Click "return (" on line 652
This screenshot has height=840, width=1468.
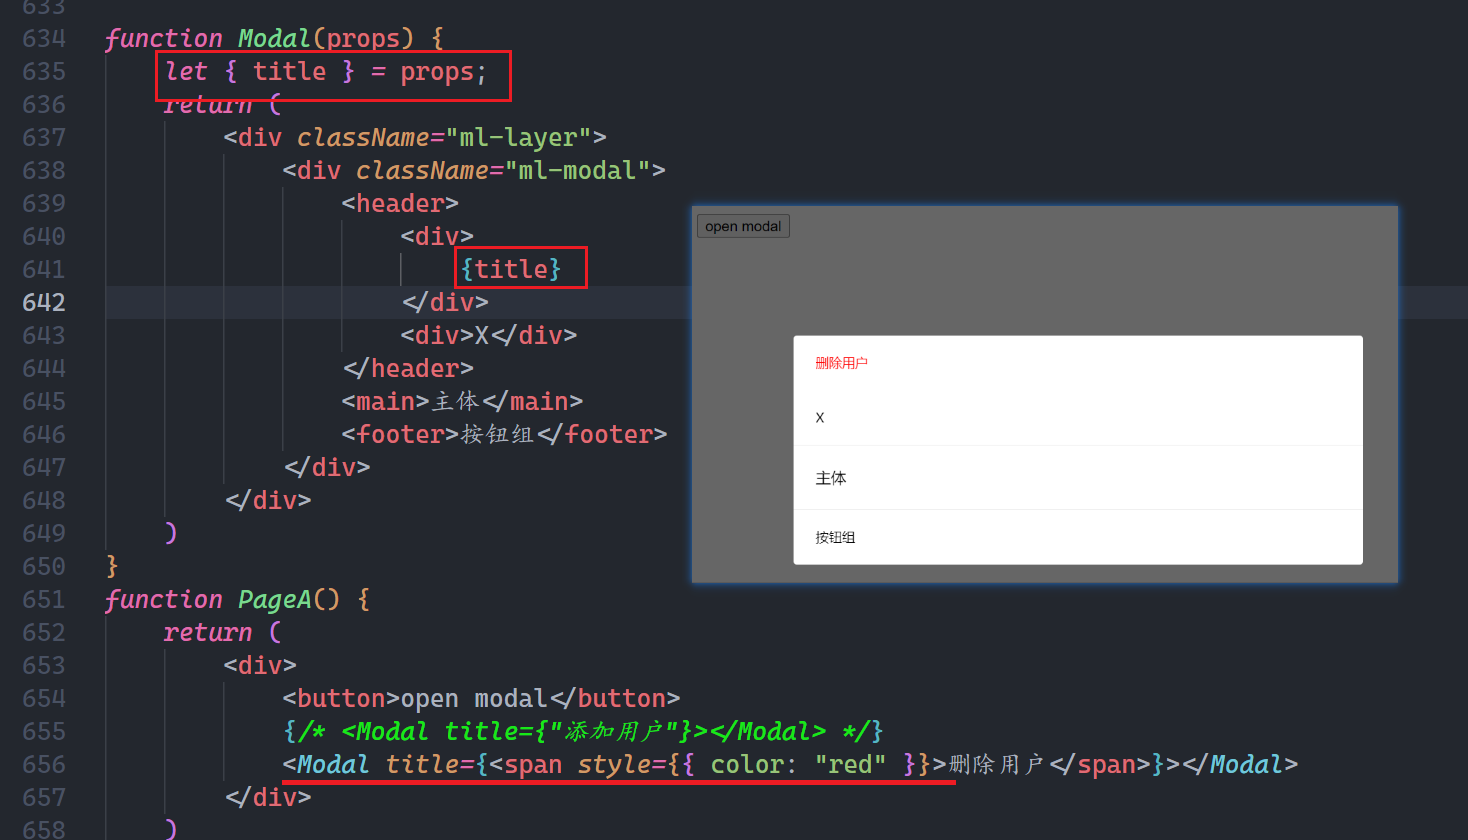pyautogui.click(x=223, y=632)
